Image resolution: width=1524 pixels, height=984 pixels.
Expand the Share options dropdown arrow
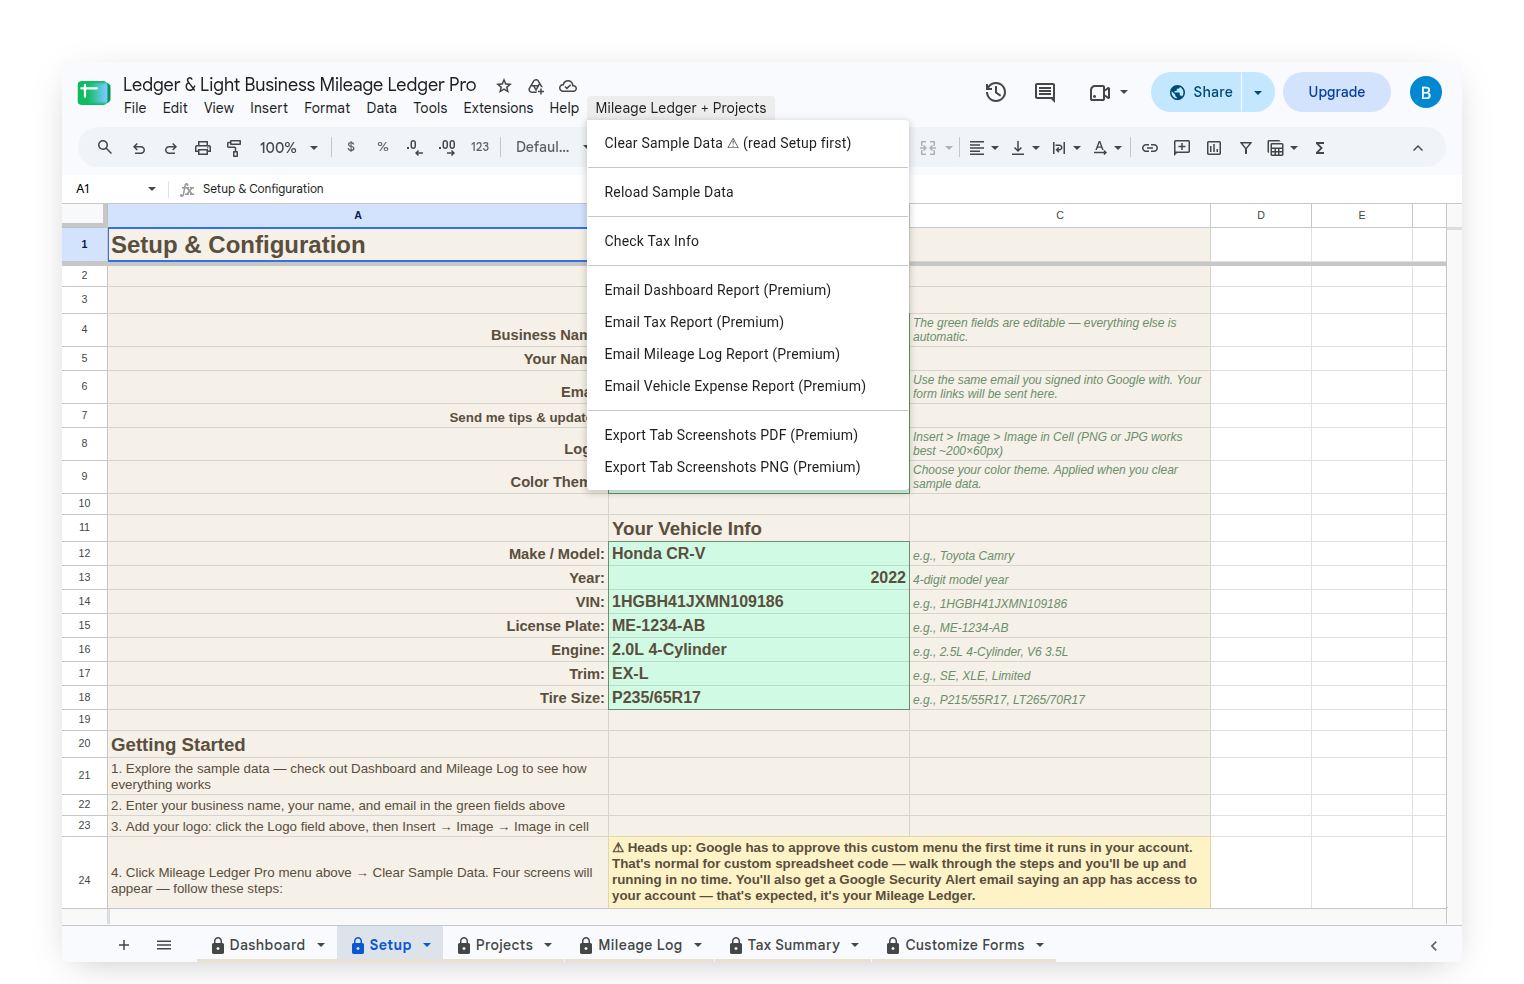[1258, 92]
